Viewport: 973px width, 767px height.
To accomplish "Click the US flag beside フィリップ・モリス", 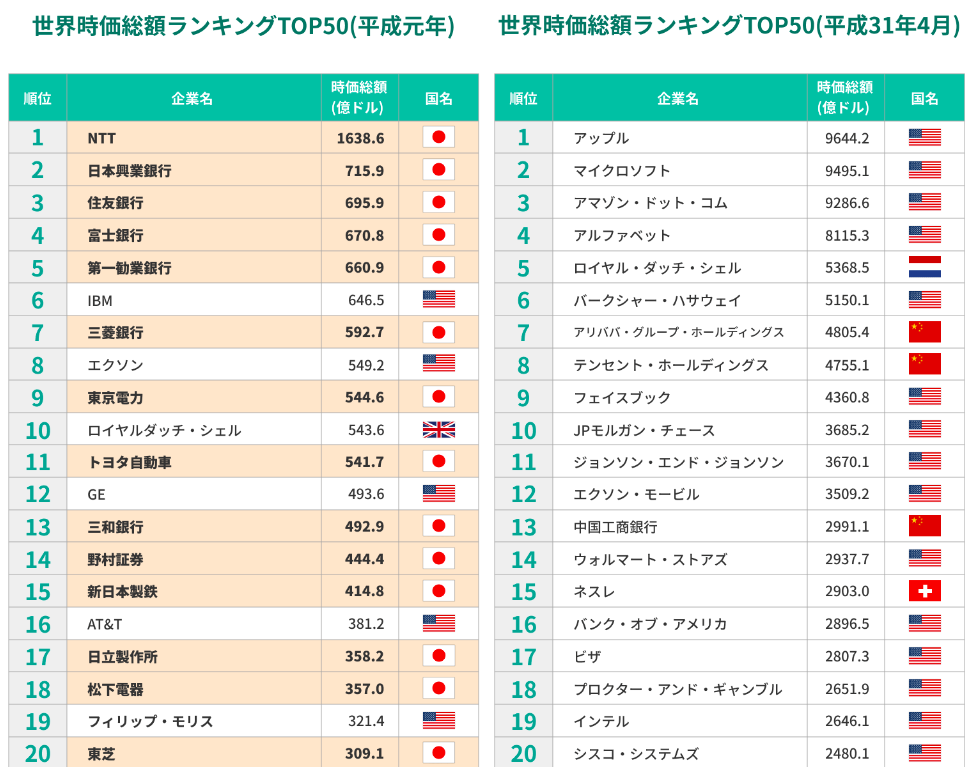I will 439,720.
